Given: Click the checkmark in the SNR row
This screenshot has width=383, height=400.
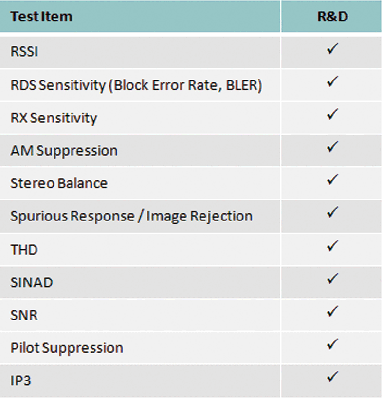Looking at the screenshot, I should coord(332,312).
